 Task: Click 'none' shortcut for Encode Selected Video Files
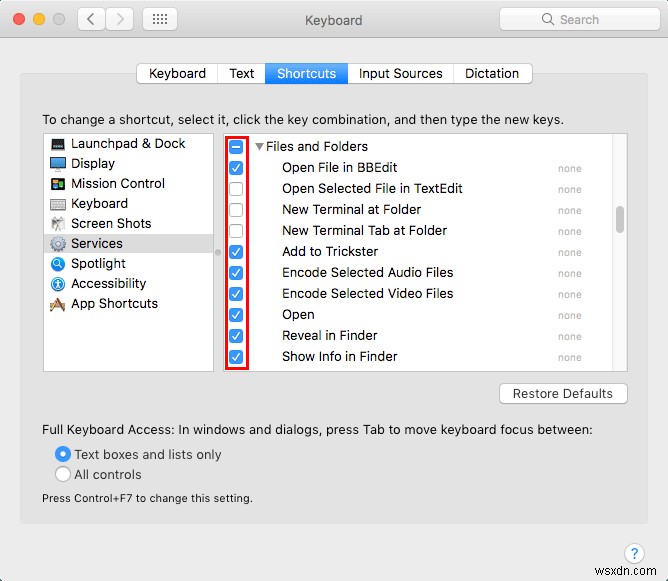[x=570, y=295]
